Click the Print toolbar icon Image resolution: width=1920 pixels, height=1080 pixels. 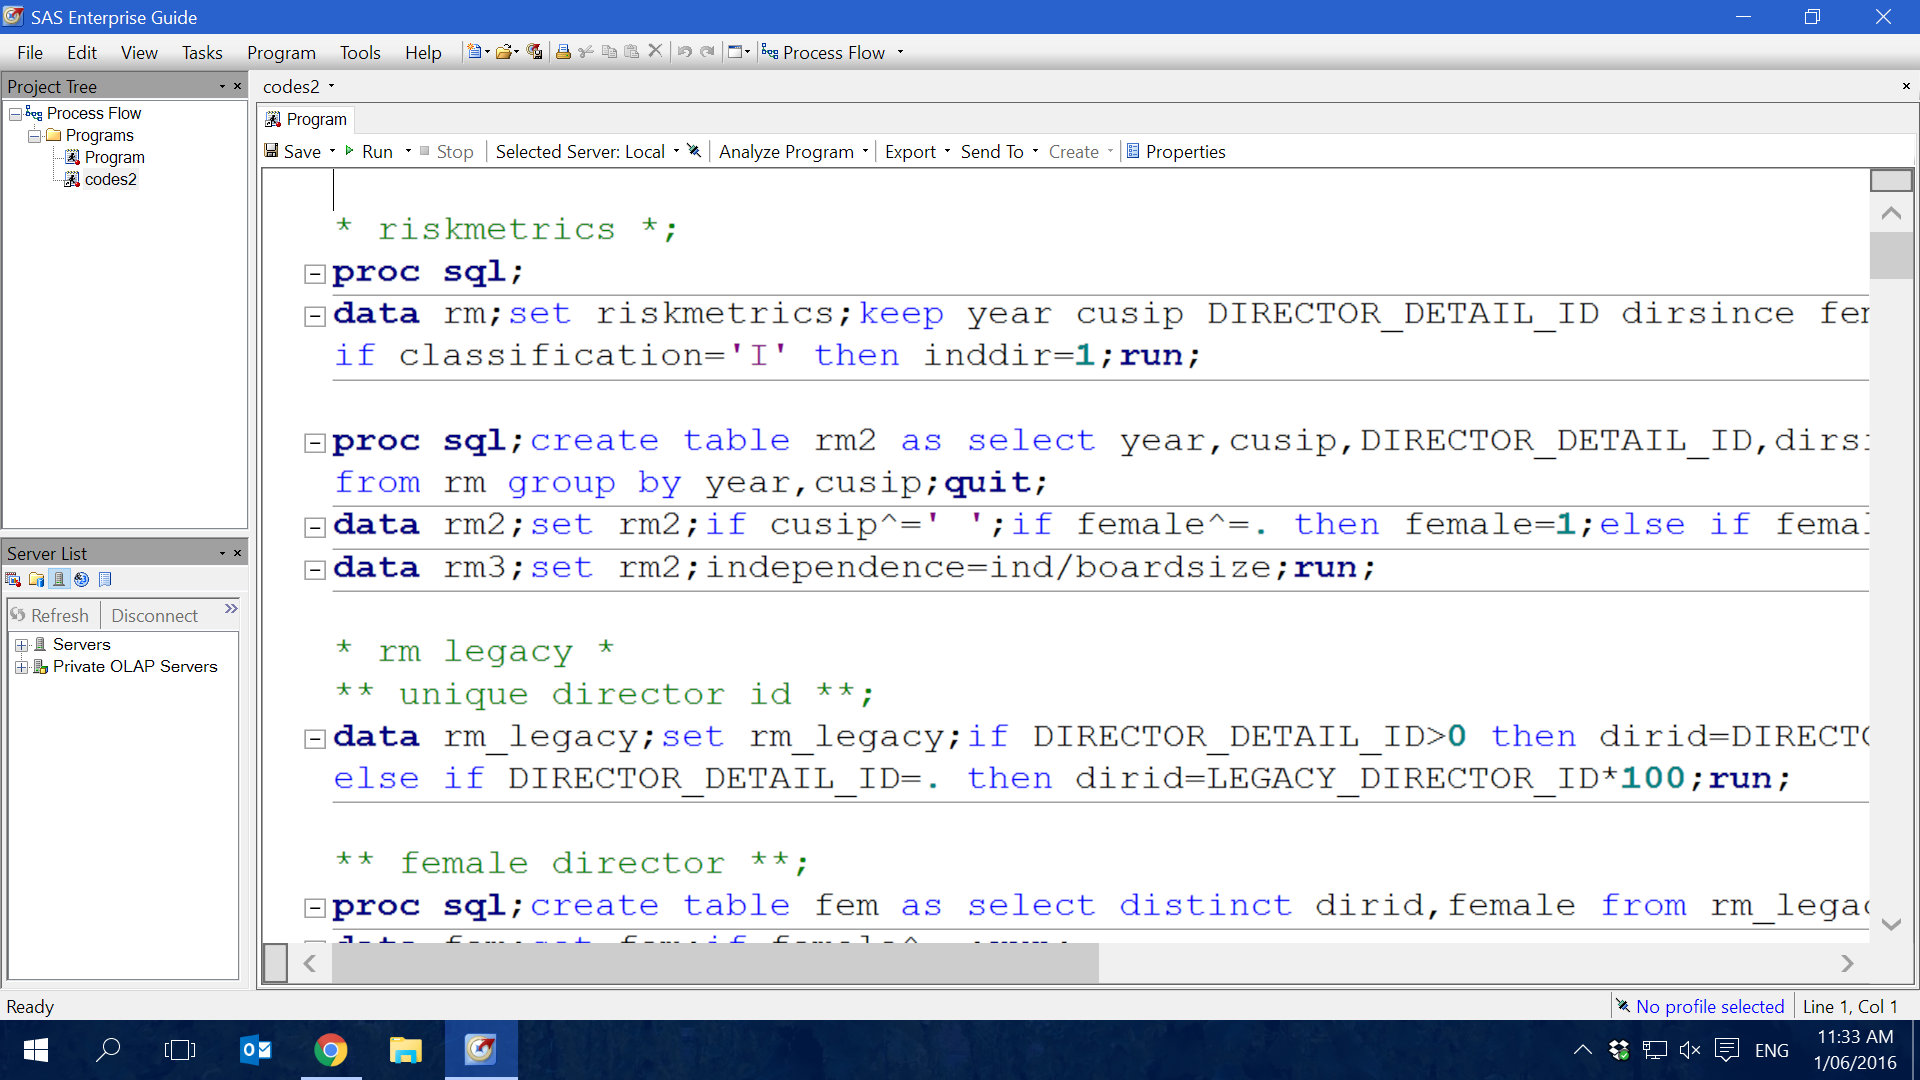563,52
